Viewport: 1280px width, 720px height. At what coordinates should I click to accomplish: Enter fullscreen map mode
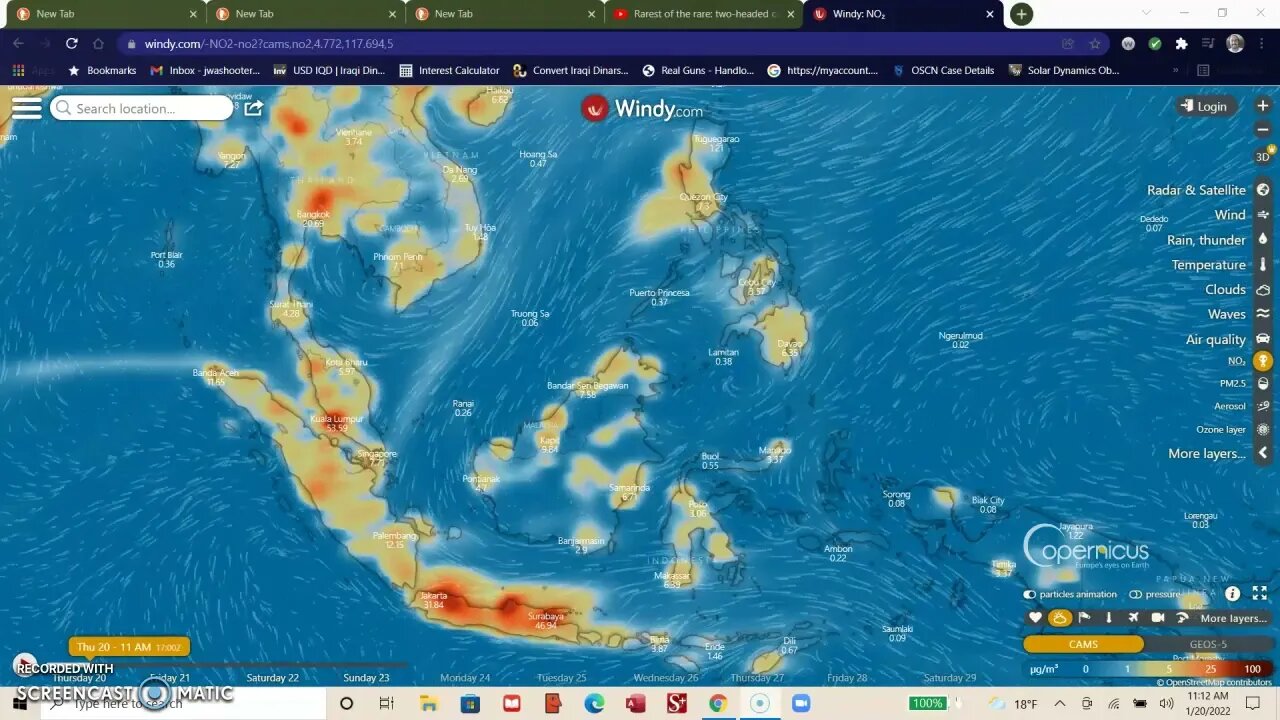tap(1260, 594)
